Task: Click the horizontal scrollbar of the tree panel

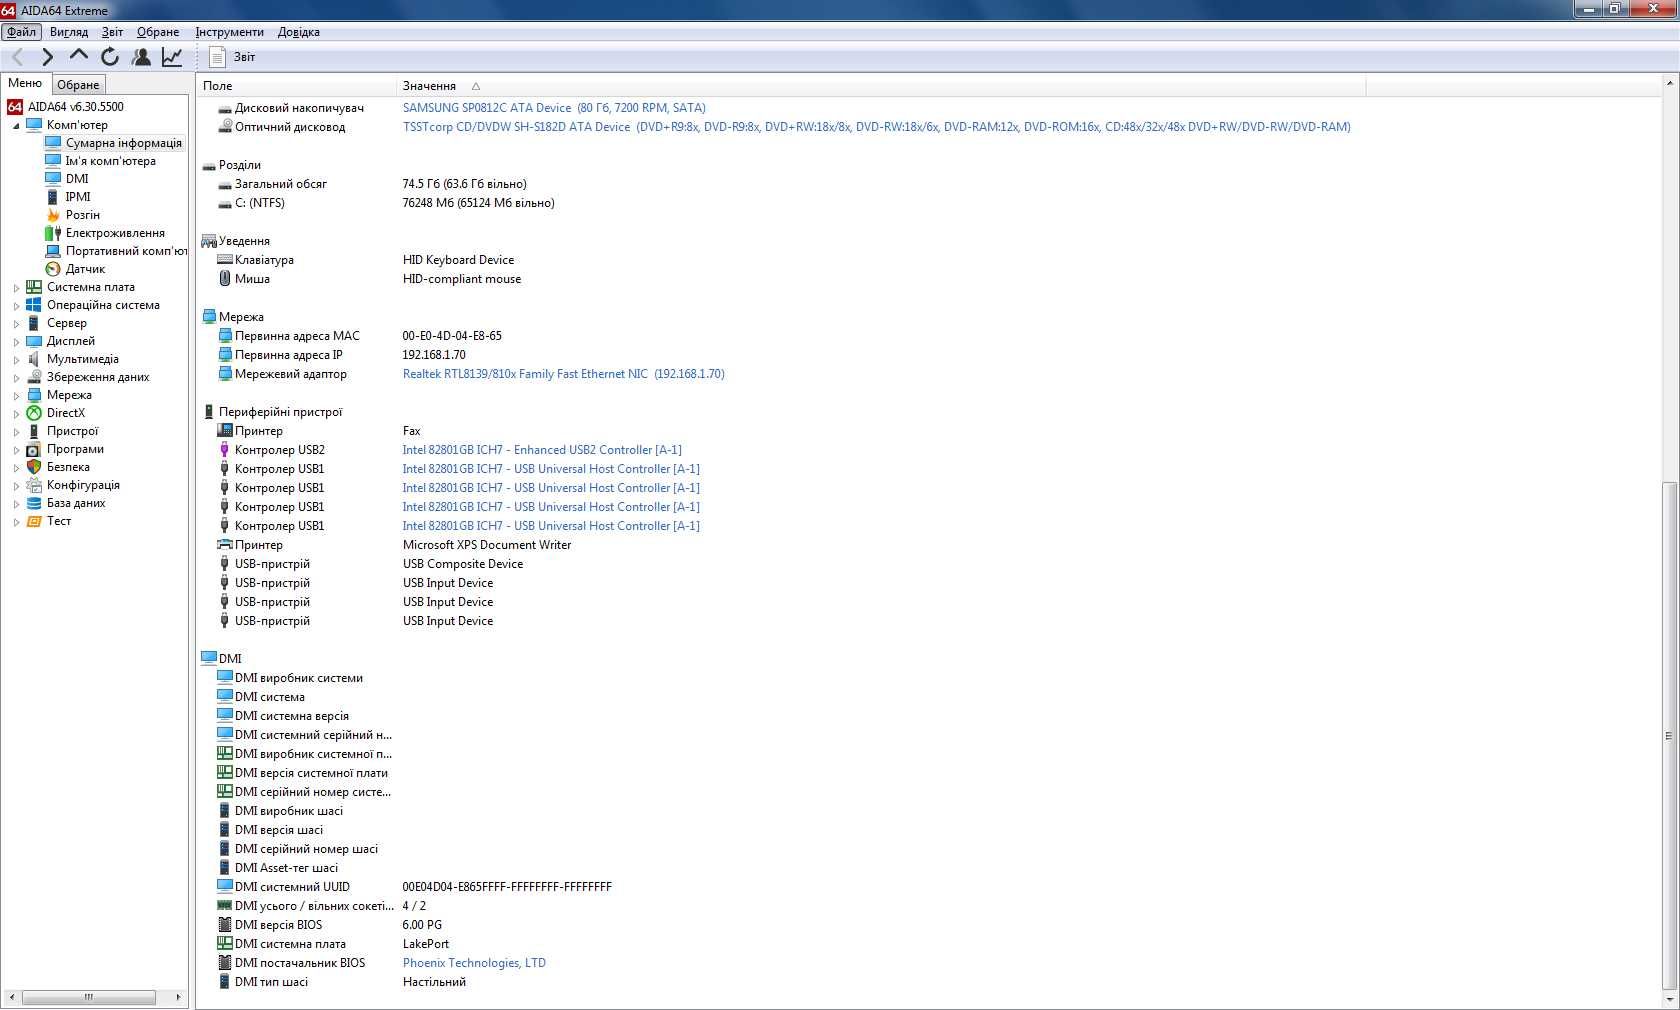Action: click(x=89, y=997)
